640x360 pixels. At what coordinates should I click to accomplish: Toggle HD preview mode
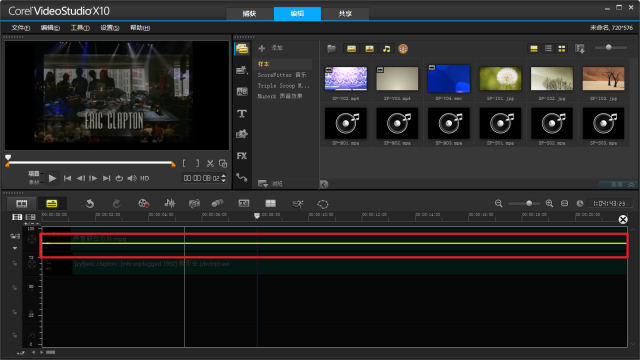tap(144, 178)
